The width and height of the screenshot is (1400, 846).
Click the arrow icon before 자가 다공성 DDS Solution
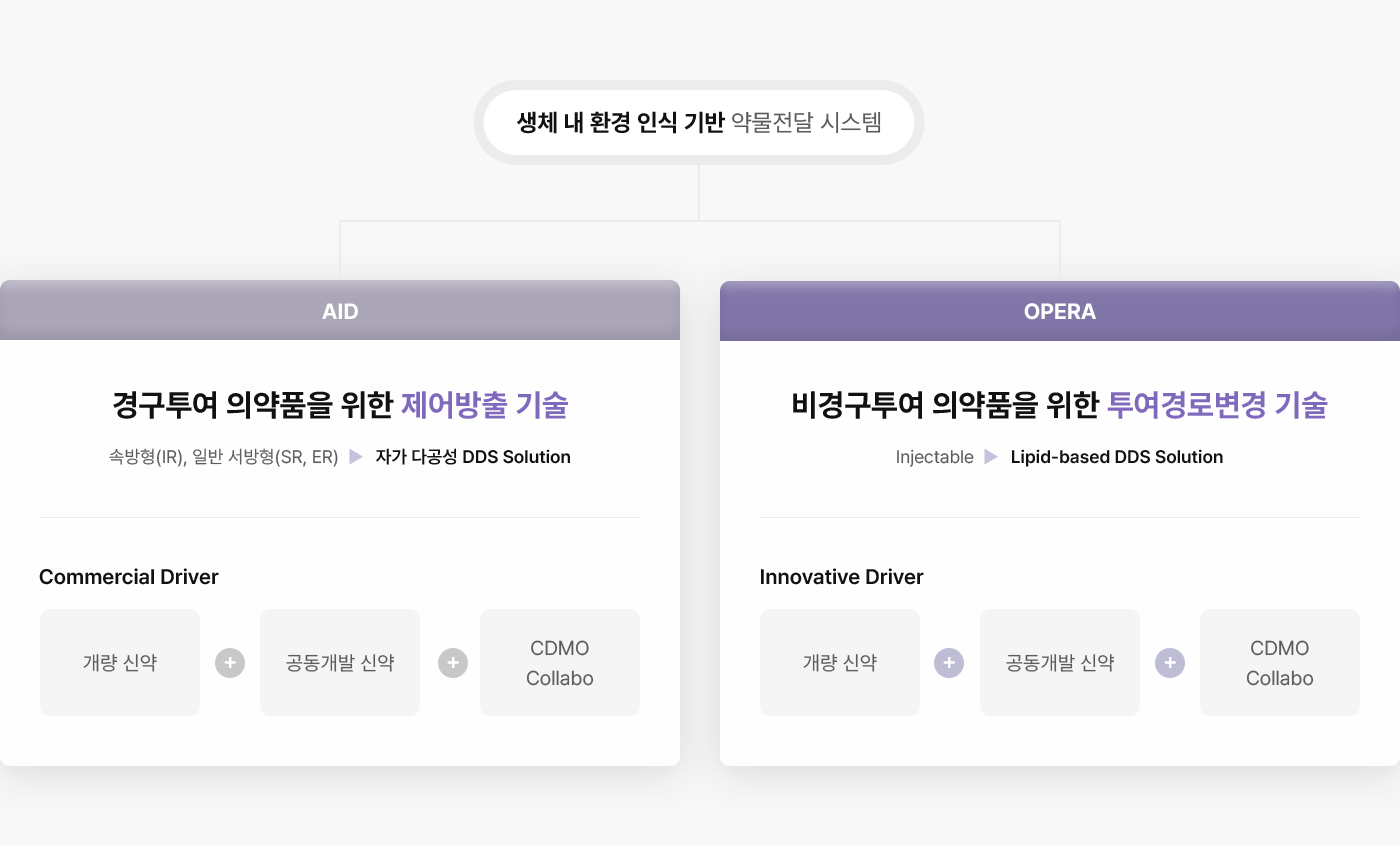pos(357,457)
